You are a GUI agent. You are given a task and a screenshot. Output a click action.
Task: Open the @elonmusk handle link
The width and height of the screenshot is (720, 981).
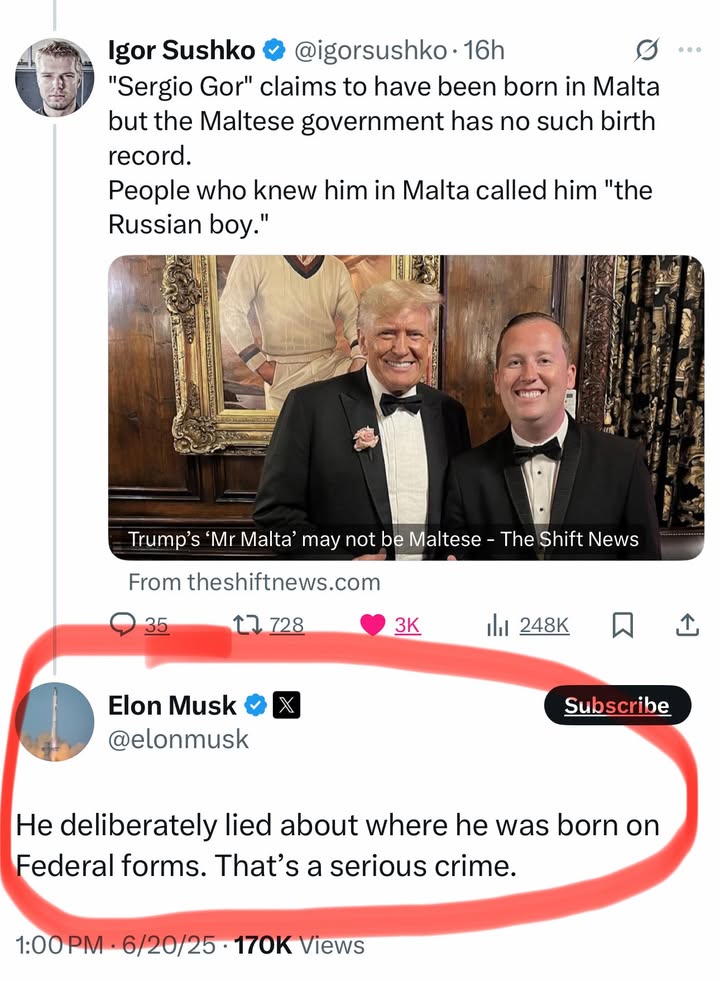pyautogui.click(x=178, y=739)
